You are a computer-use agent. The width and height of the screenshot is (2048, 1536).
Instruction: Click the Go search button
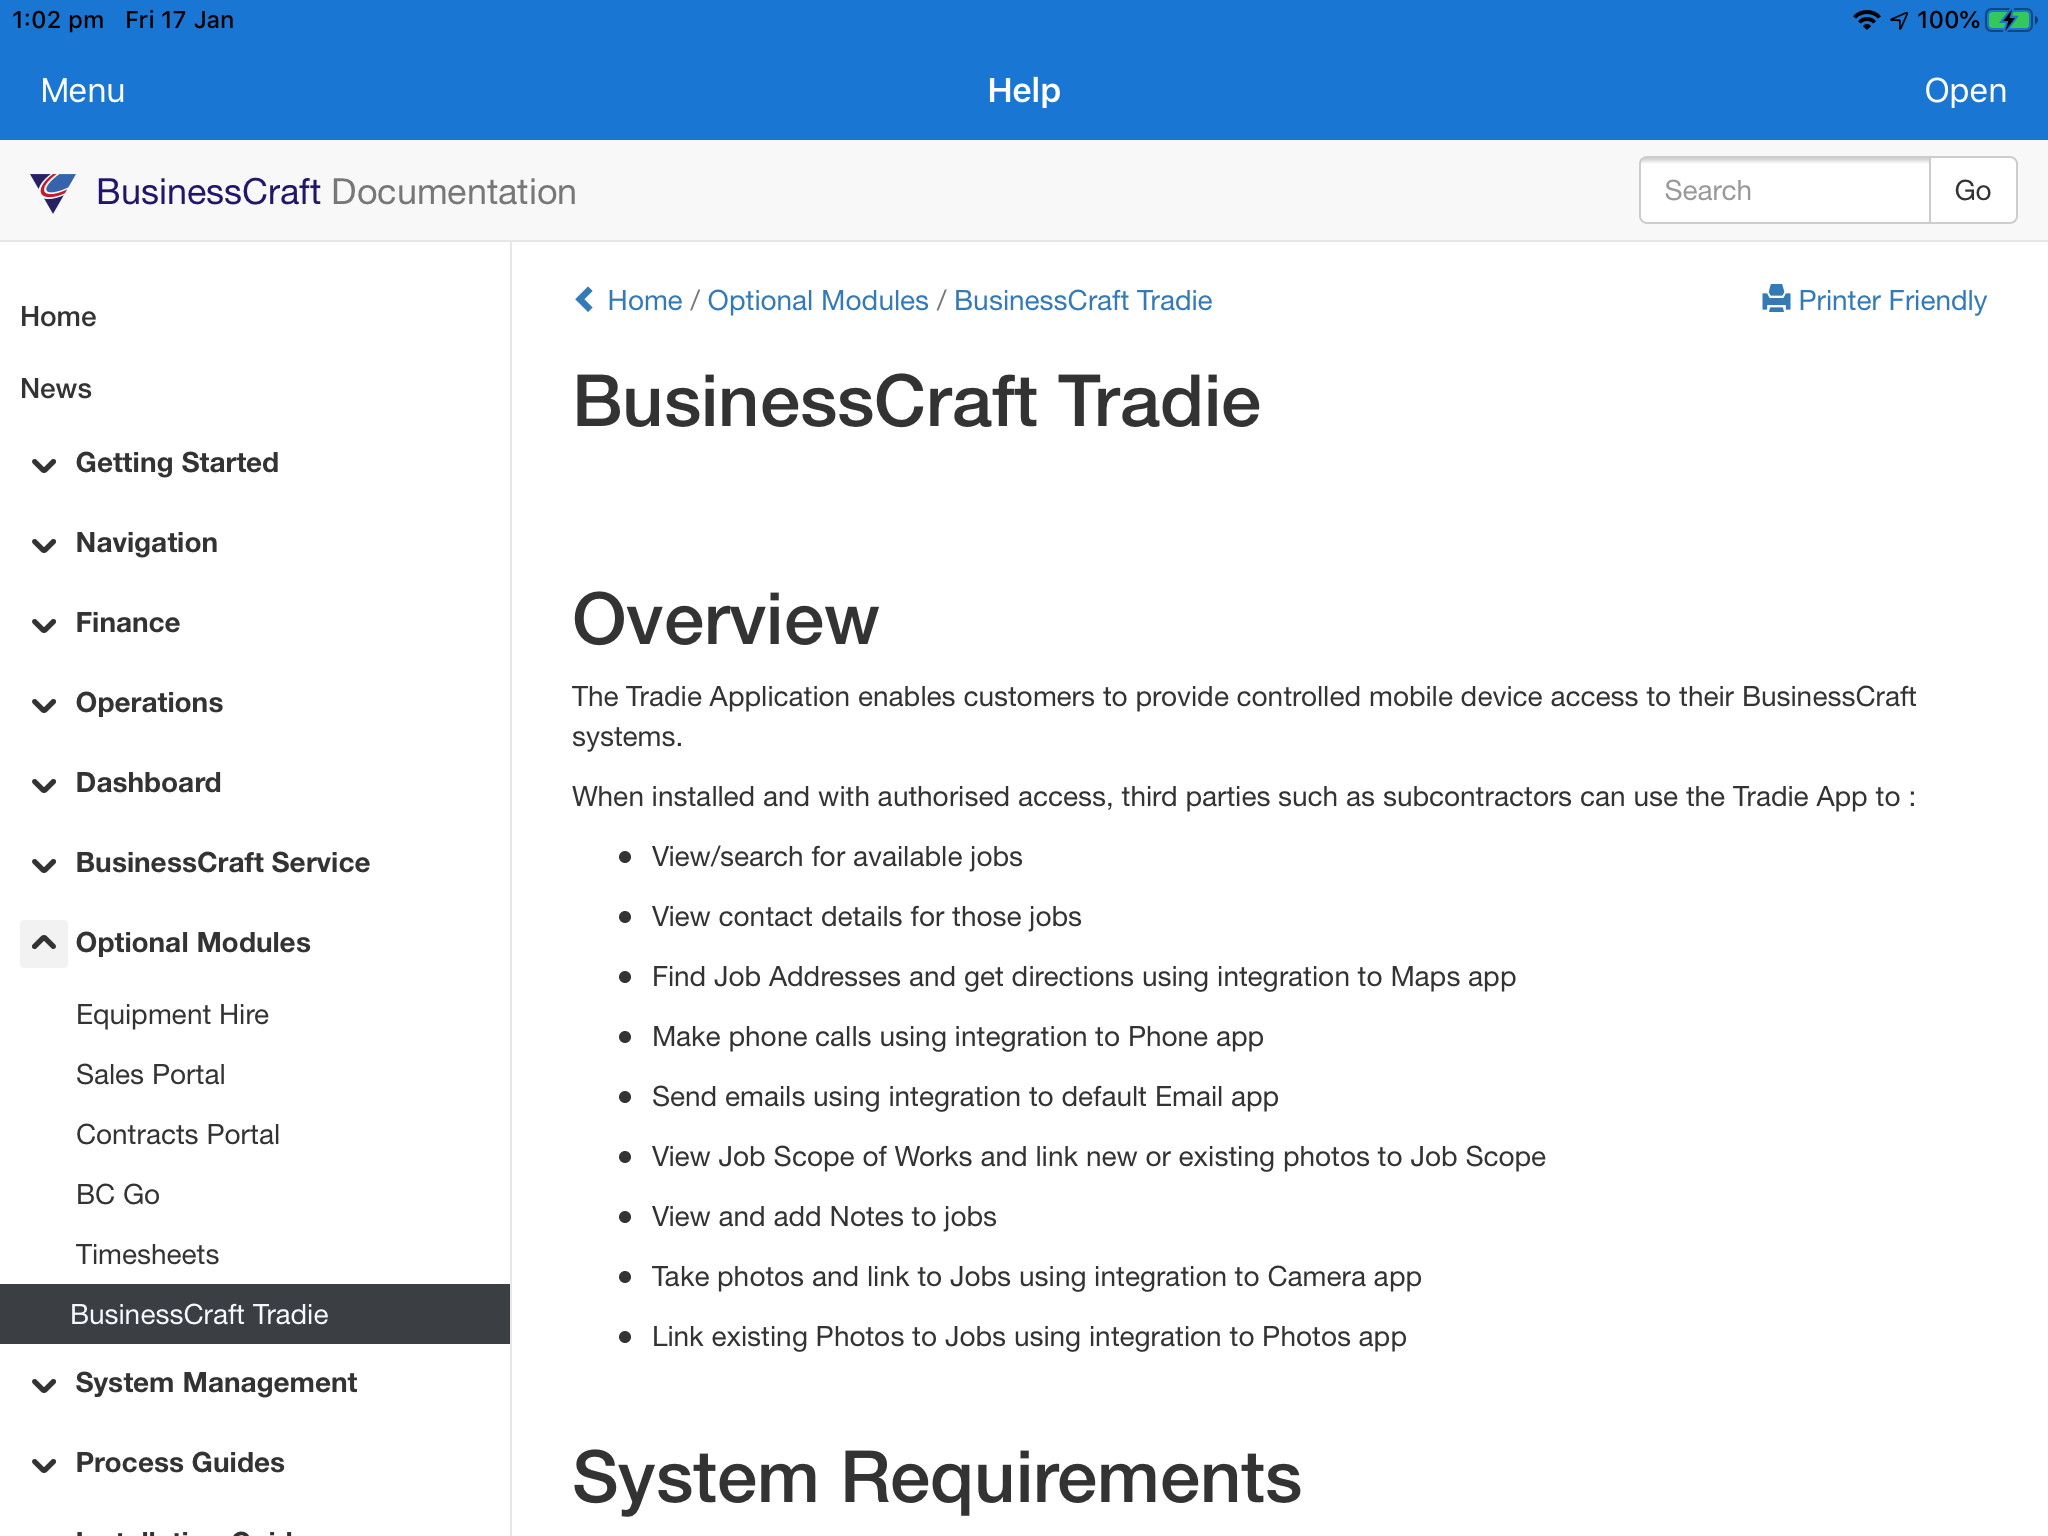(x=1972, y=190)
